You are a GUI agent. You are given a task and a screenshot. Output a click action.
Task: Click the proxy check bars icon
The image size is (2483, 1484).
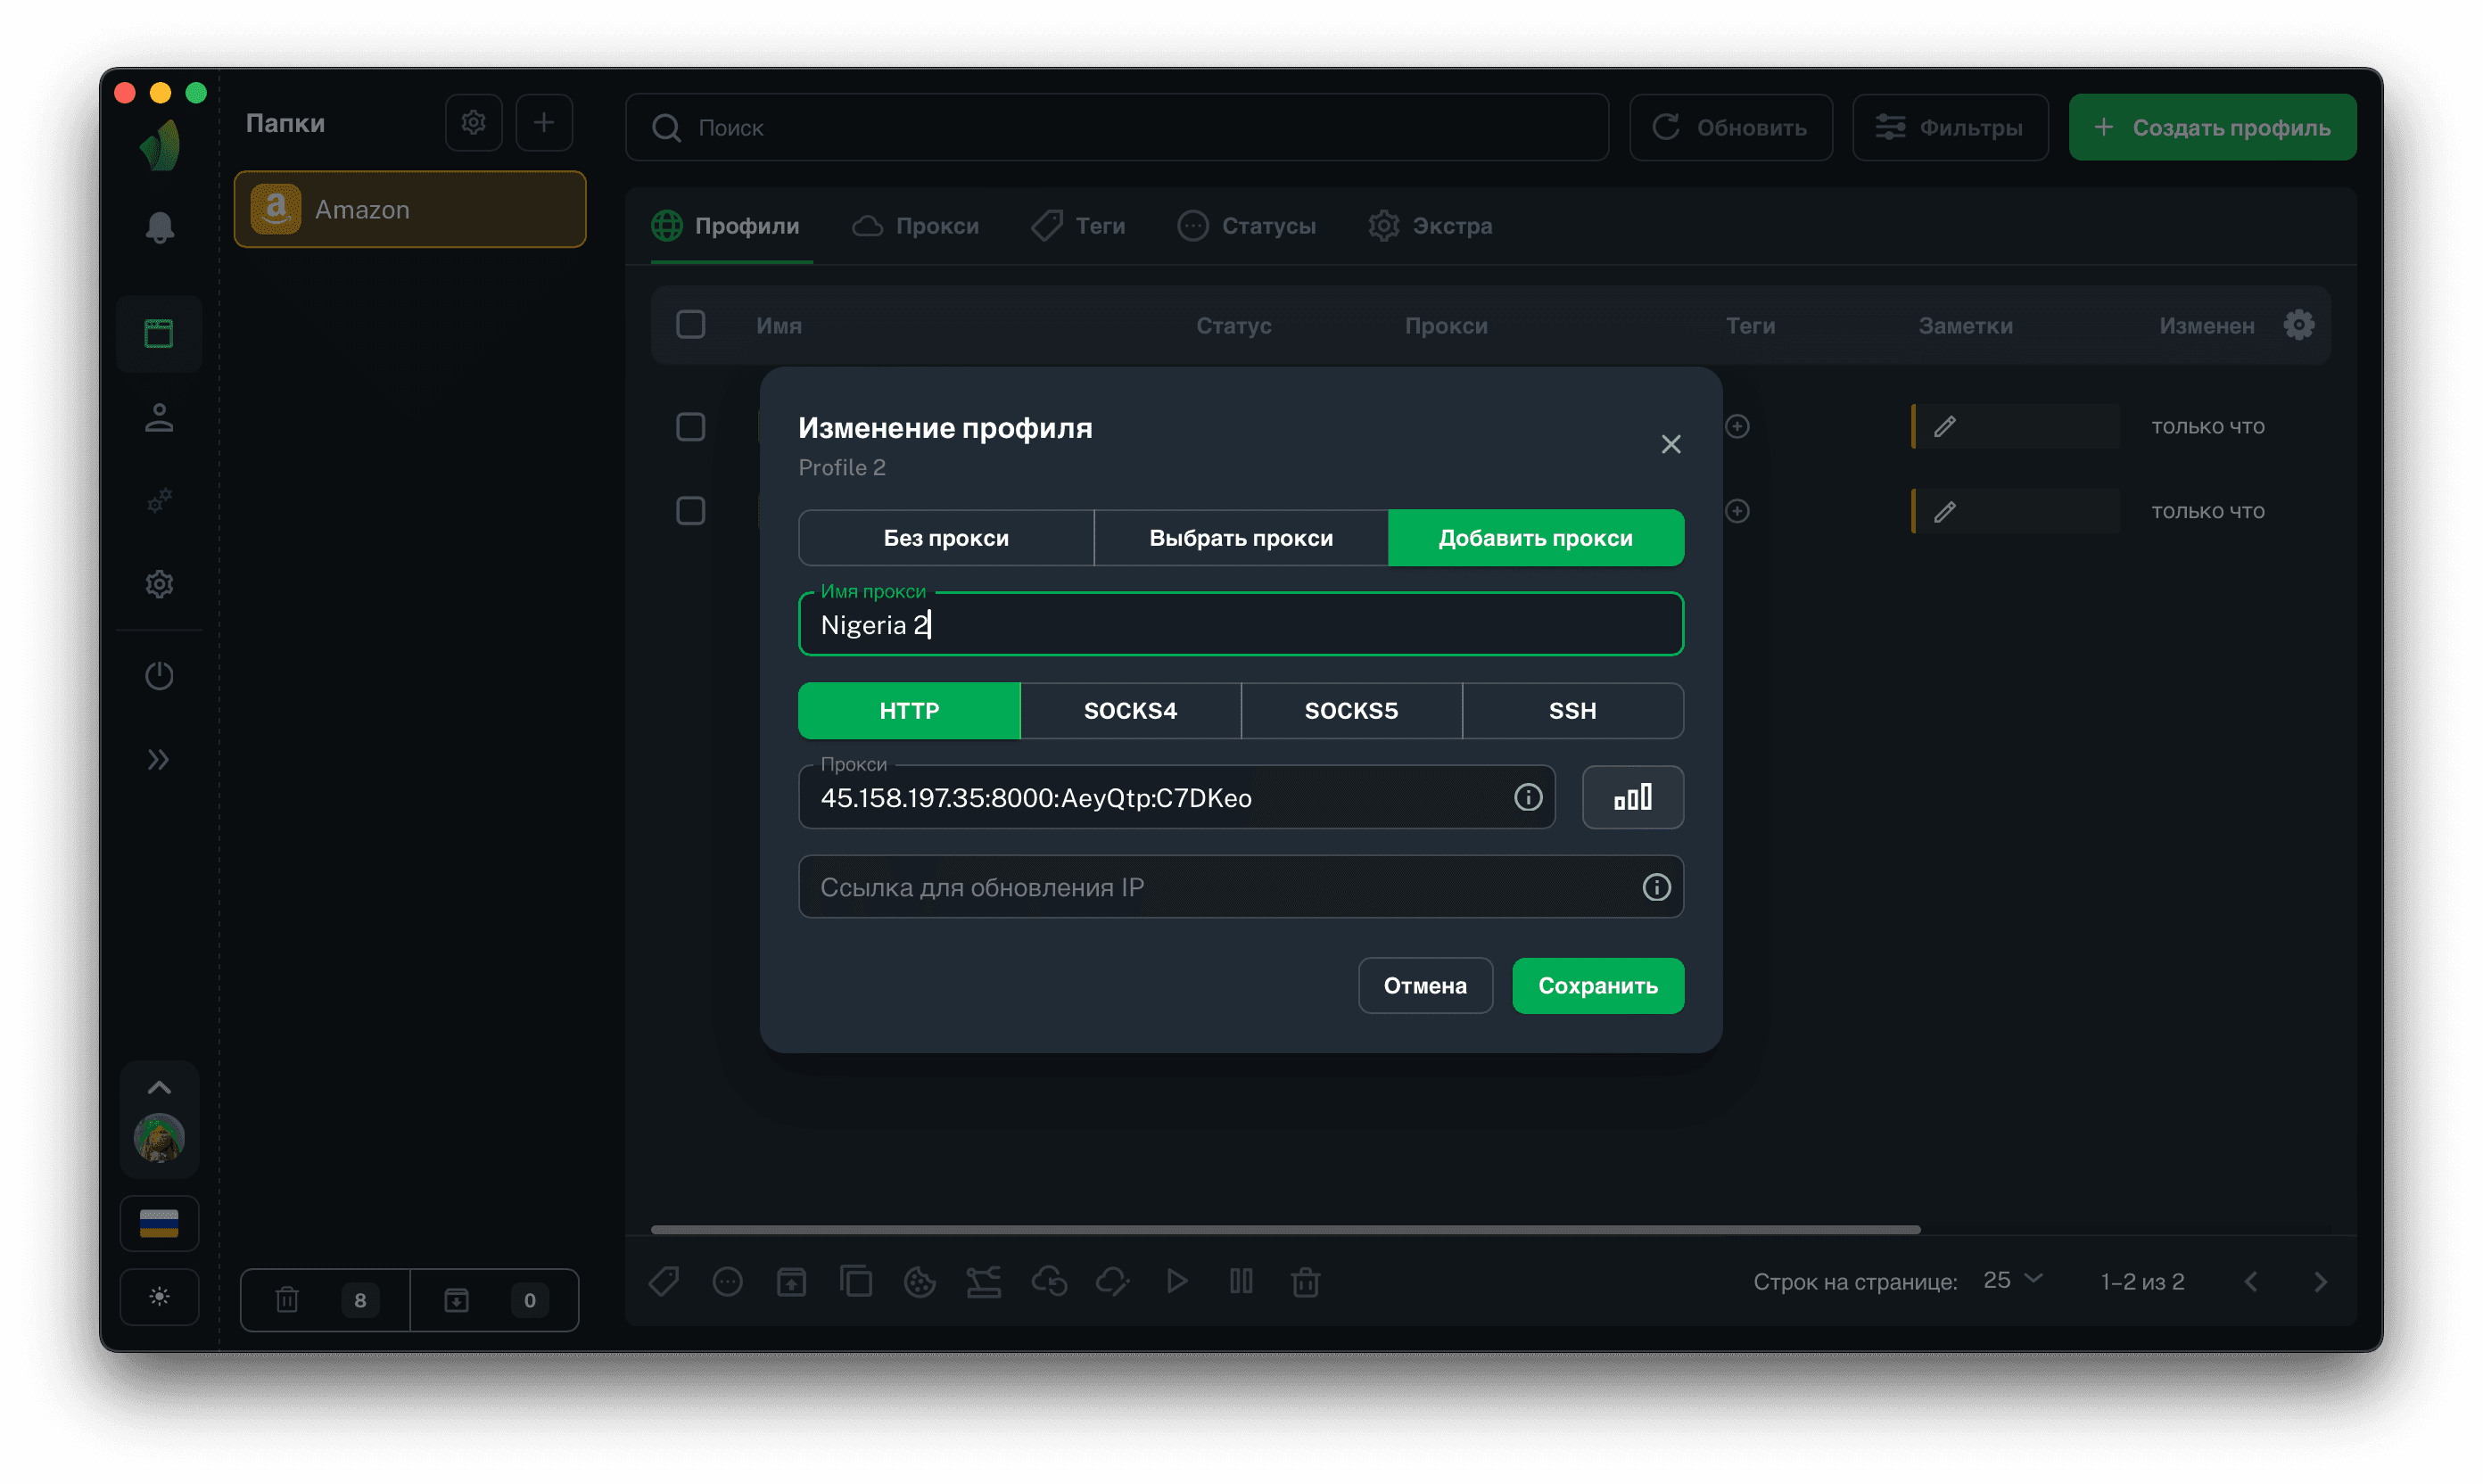point(1632,797)
